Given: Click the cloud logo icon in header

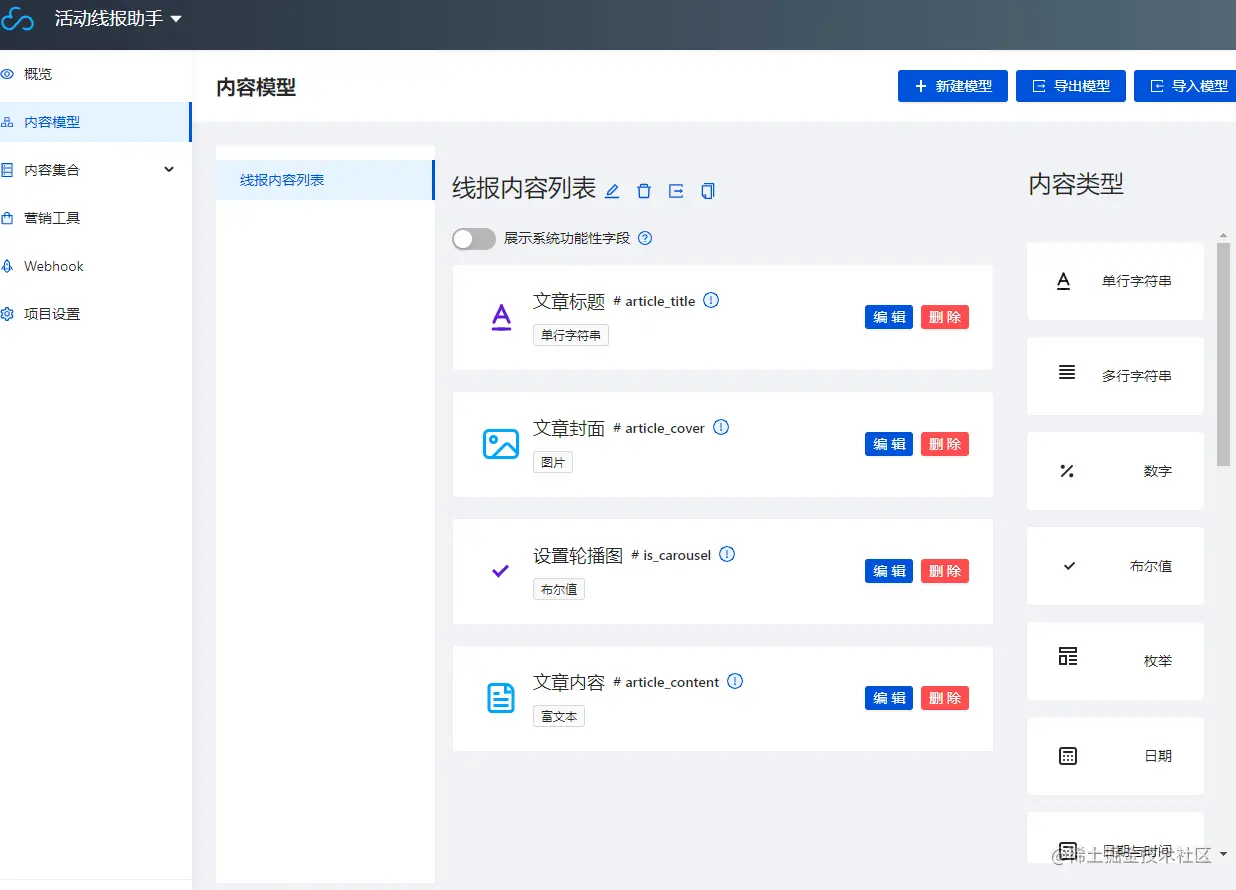Looking at the screenshot, I should click(17, 18).
